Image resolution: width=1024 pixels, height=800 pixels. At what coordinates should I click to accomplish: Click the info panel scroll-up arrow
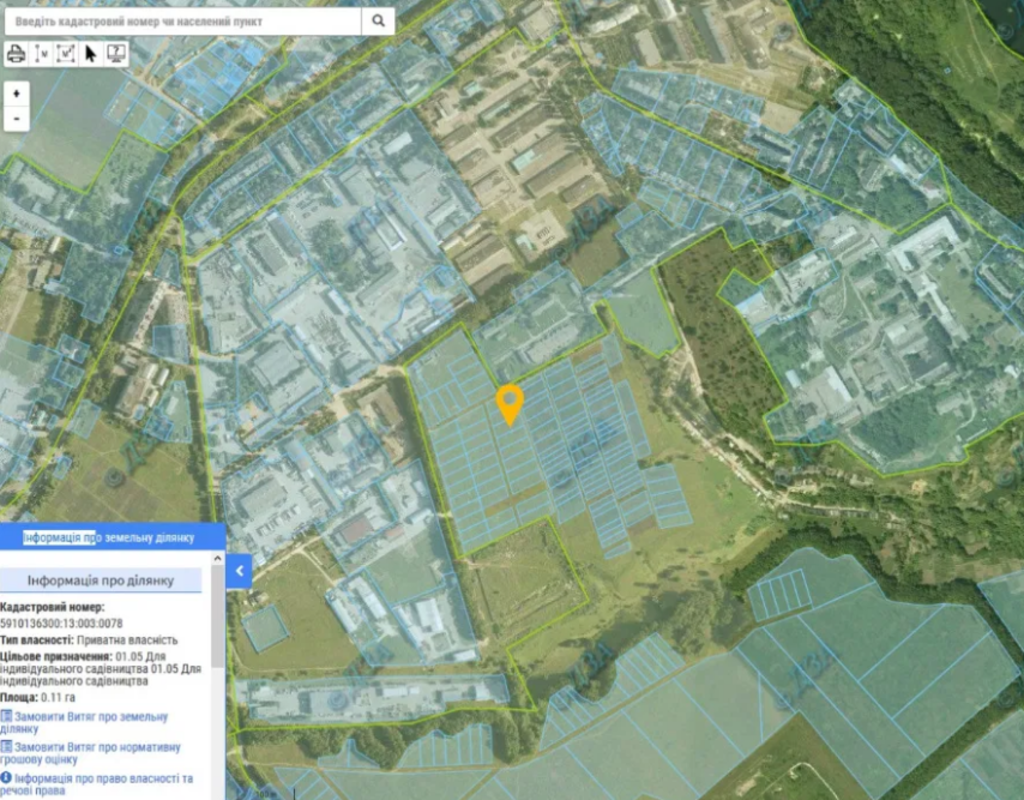(x=219, y=558)
